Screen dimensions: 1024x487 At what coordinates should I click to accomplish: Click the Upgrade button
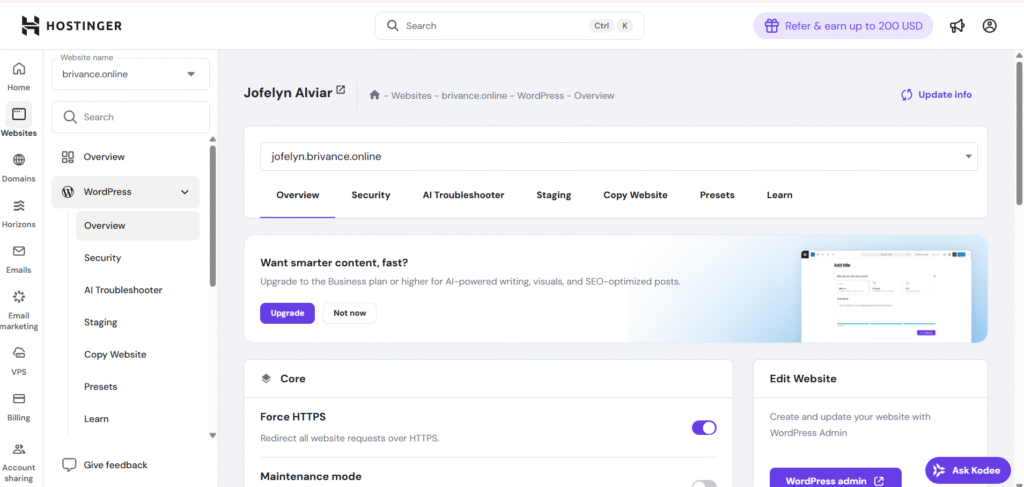pyautogui.click(x=287, y=313)
